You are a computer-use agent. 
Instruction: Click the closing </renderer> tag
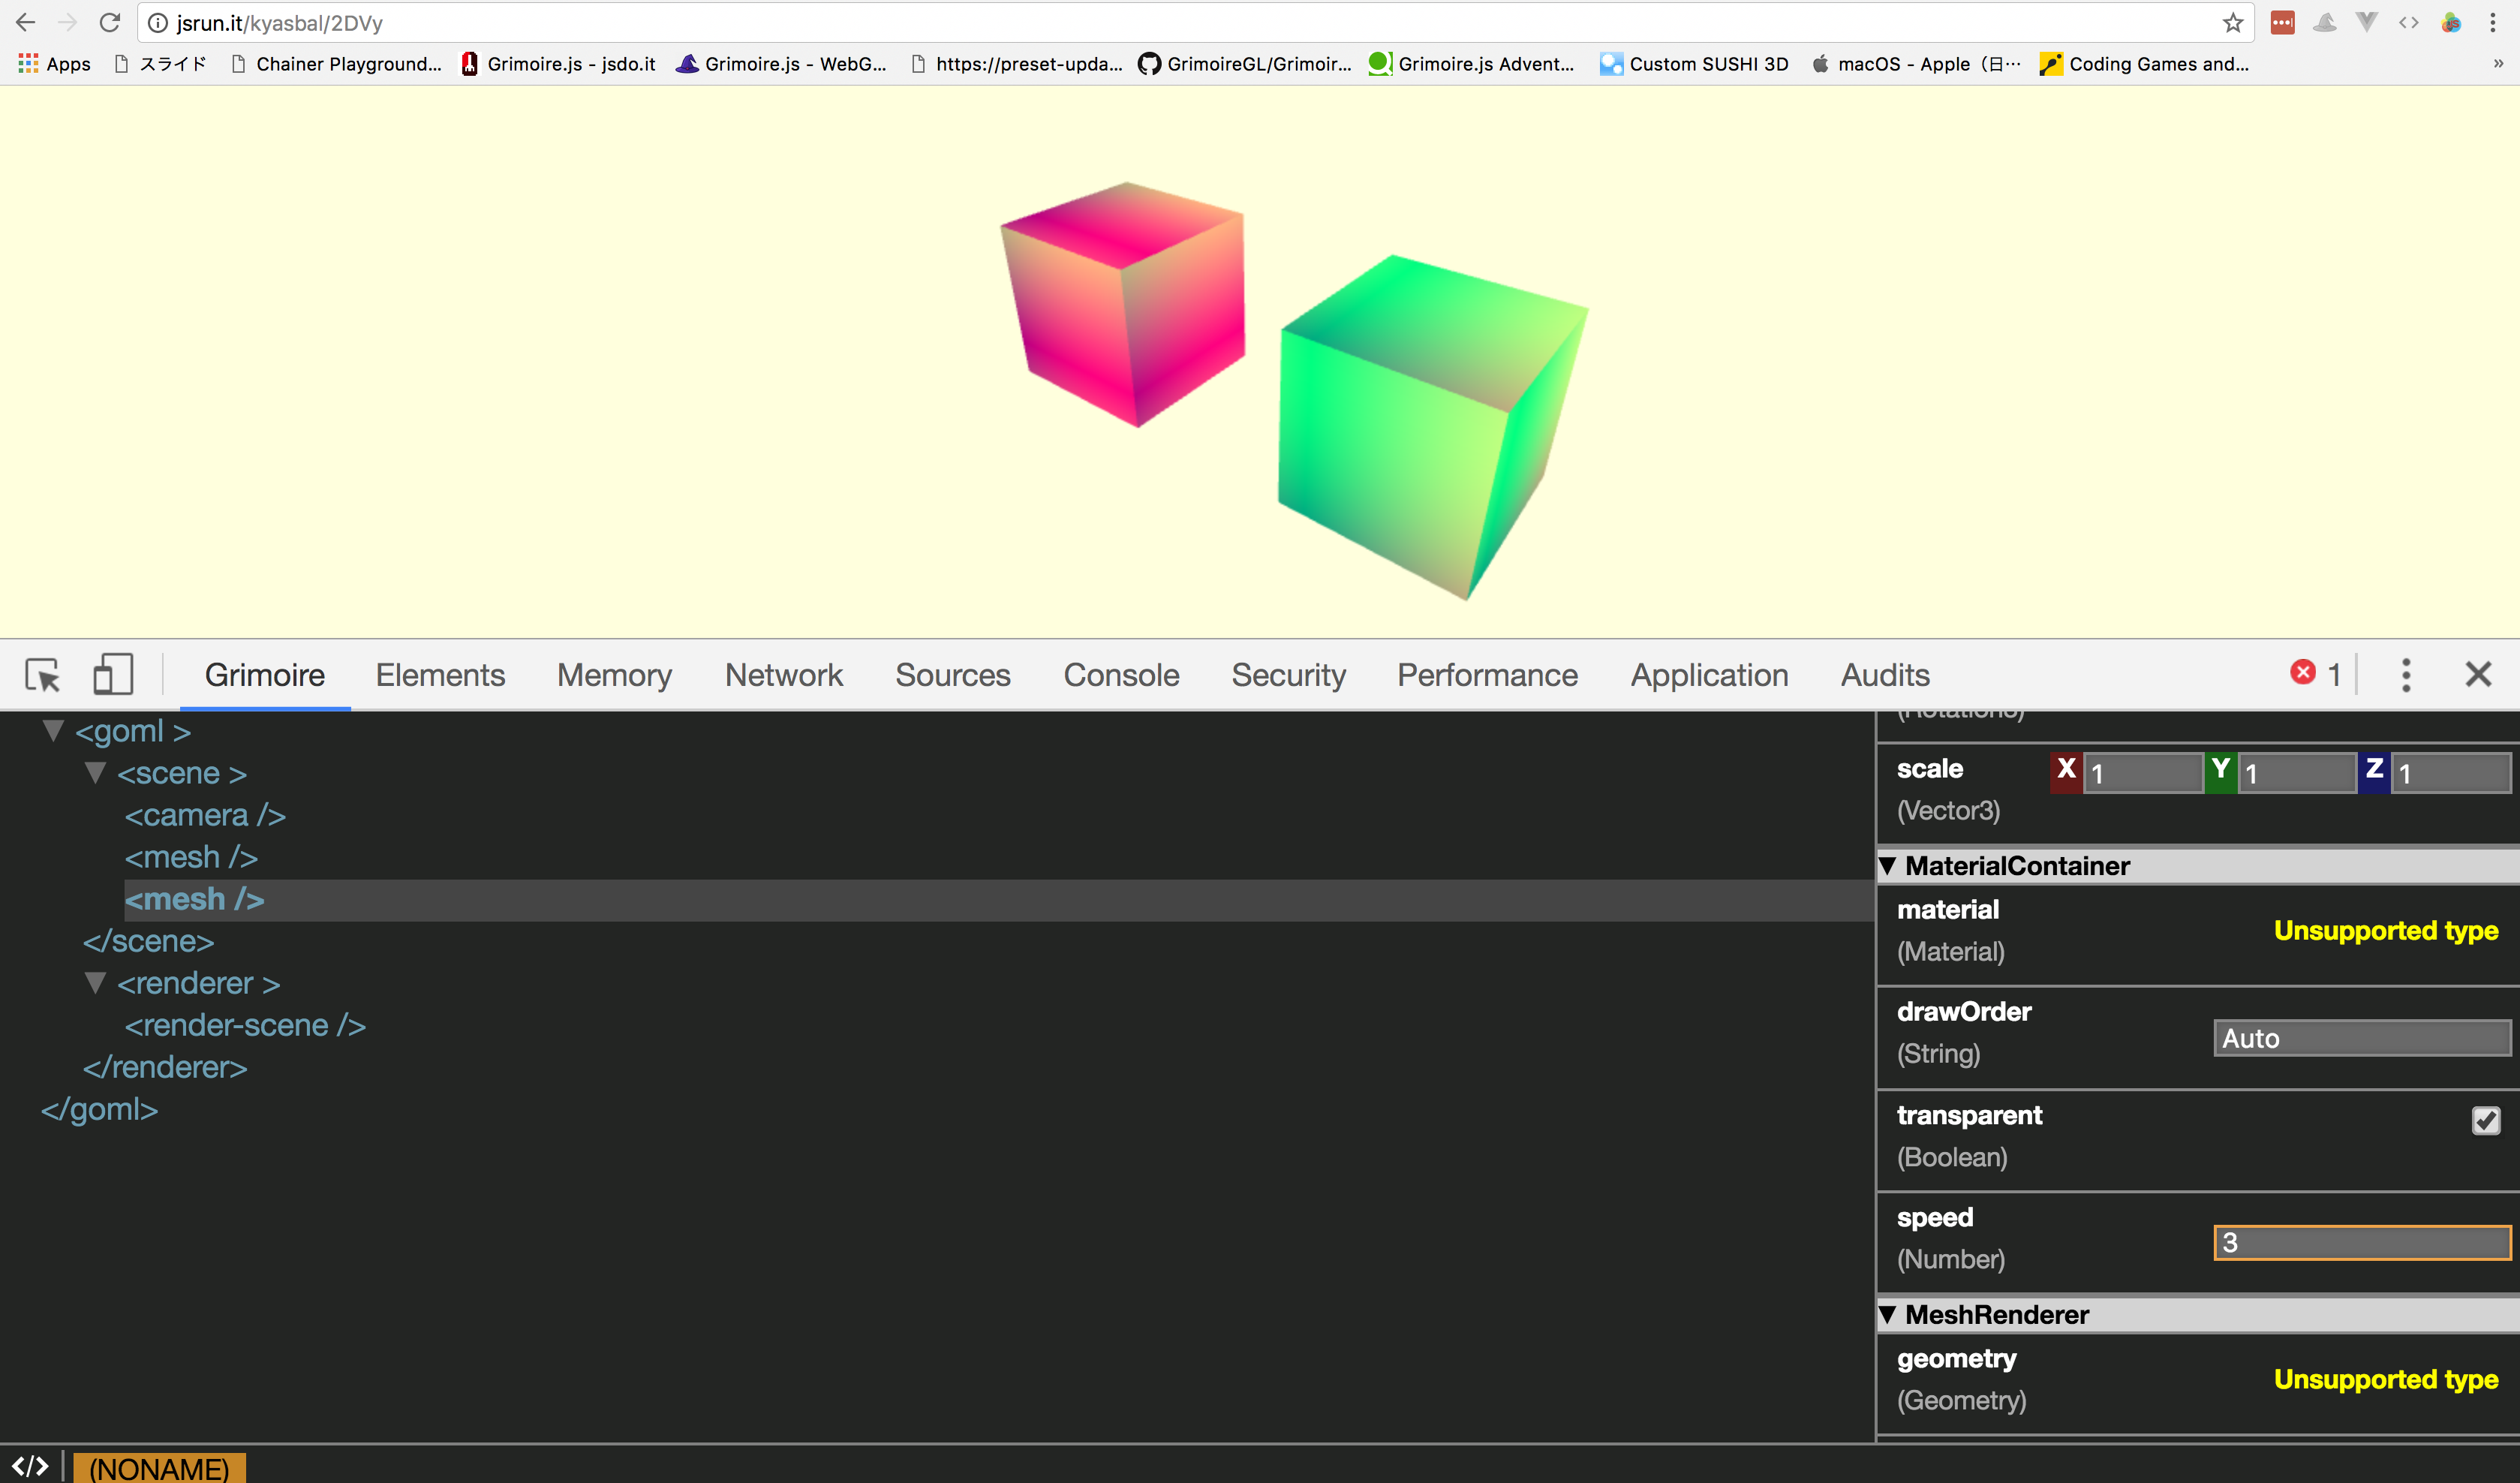[165, 1067]
